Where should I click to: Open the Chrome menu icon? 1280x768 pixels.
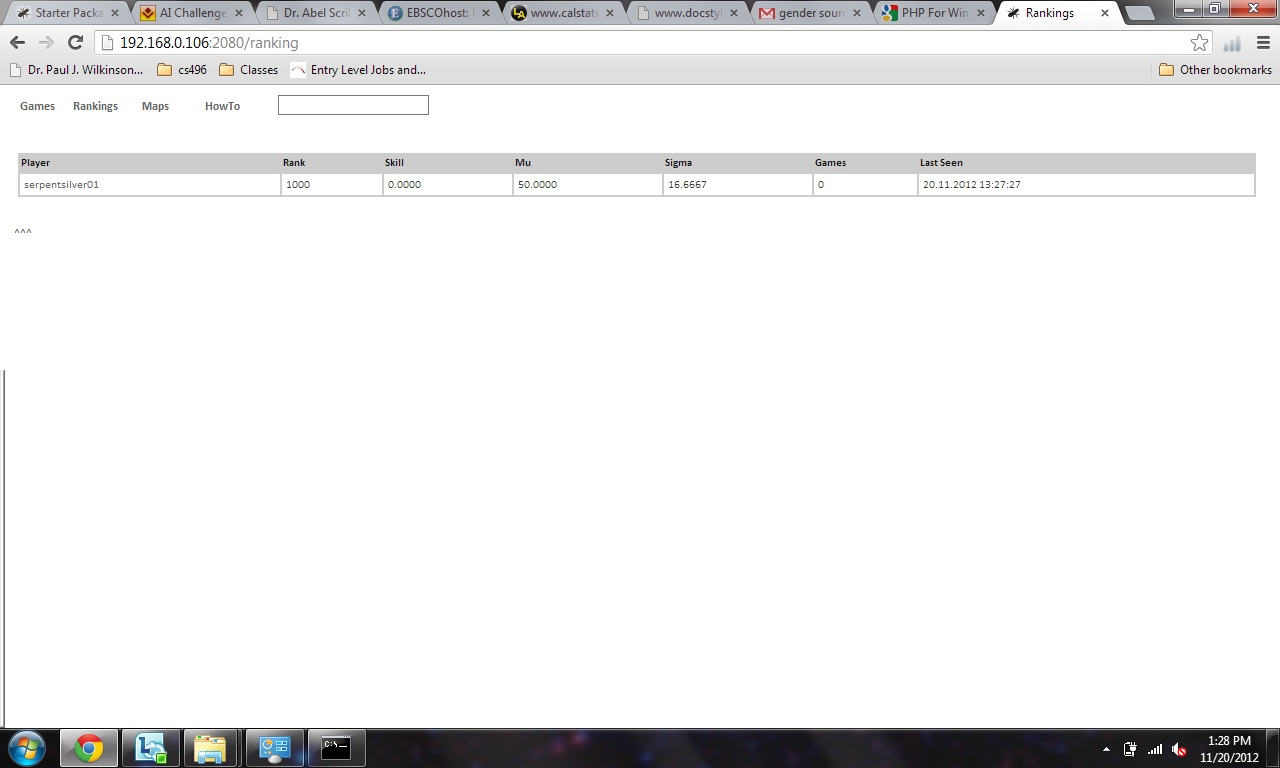(1263, 43)
